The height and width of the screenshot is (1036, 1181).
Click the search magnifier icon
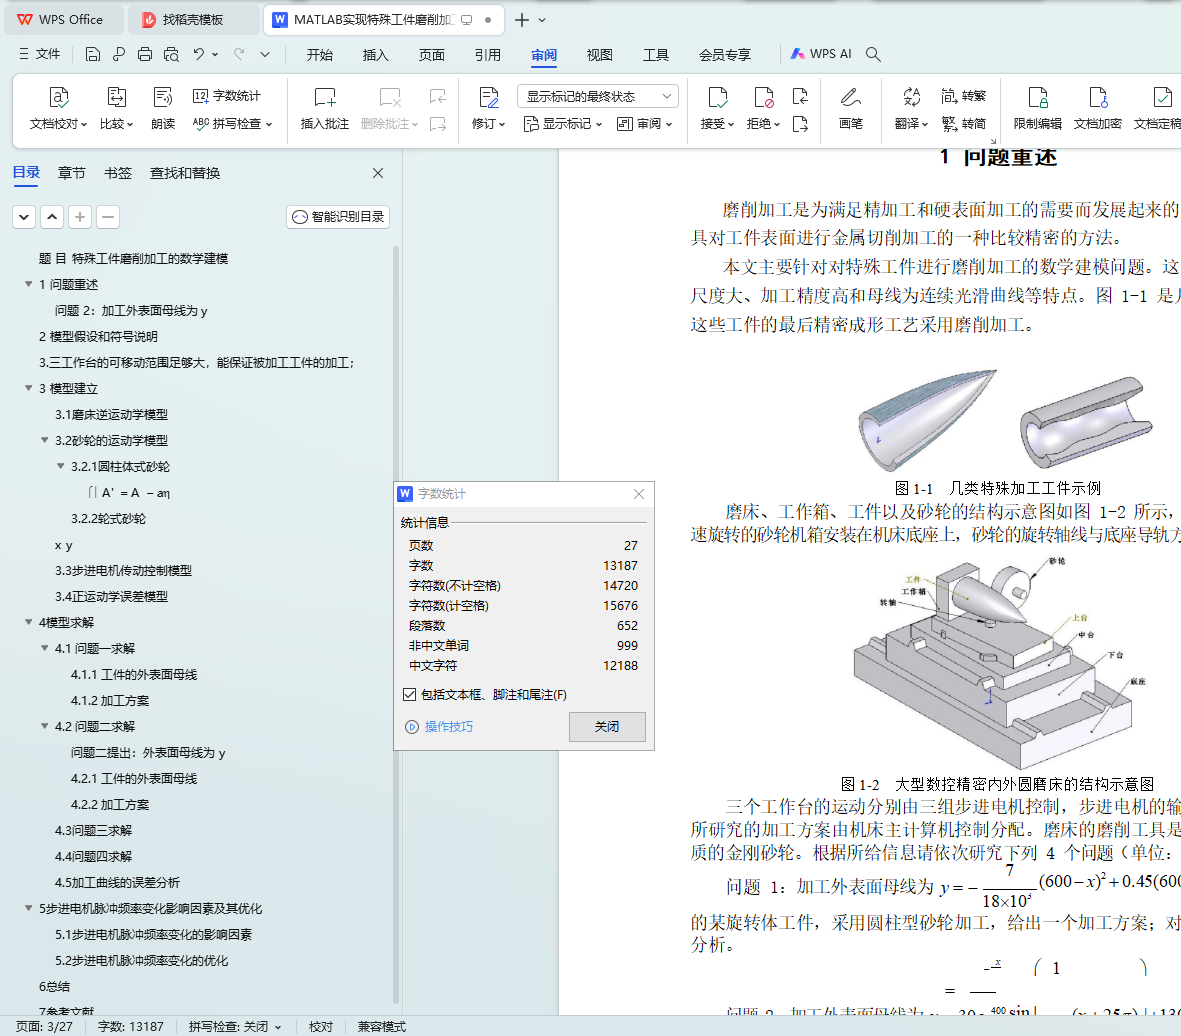[873, 54]
